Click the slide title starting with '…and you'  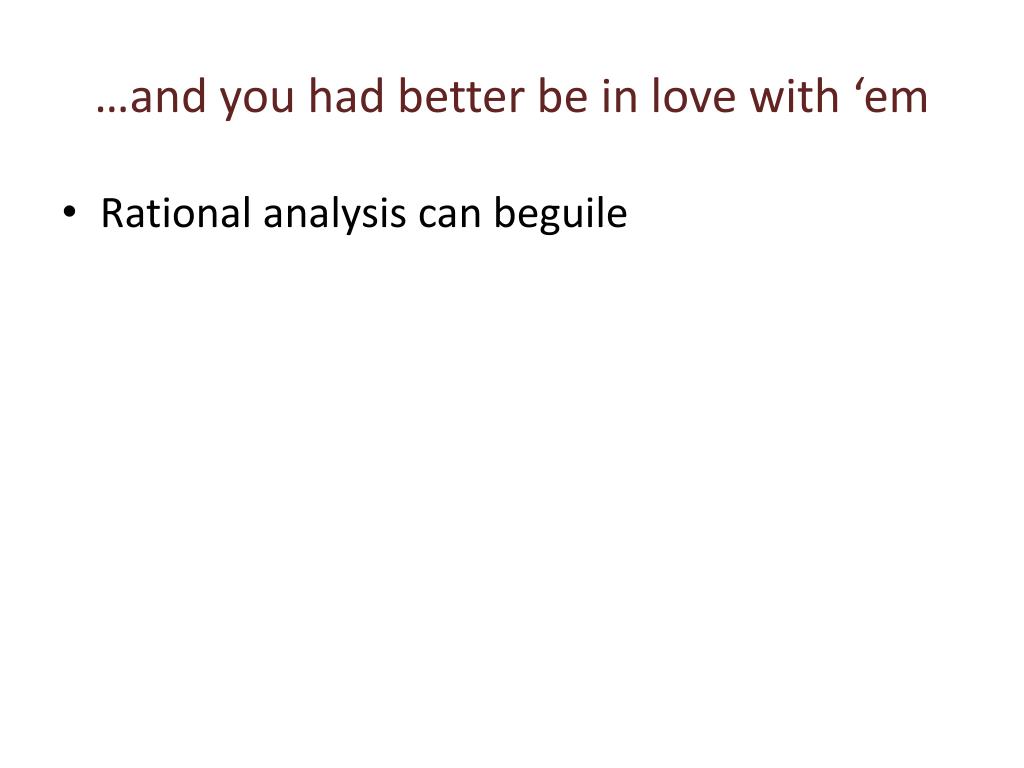(x=512, y=98)
